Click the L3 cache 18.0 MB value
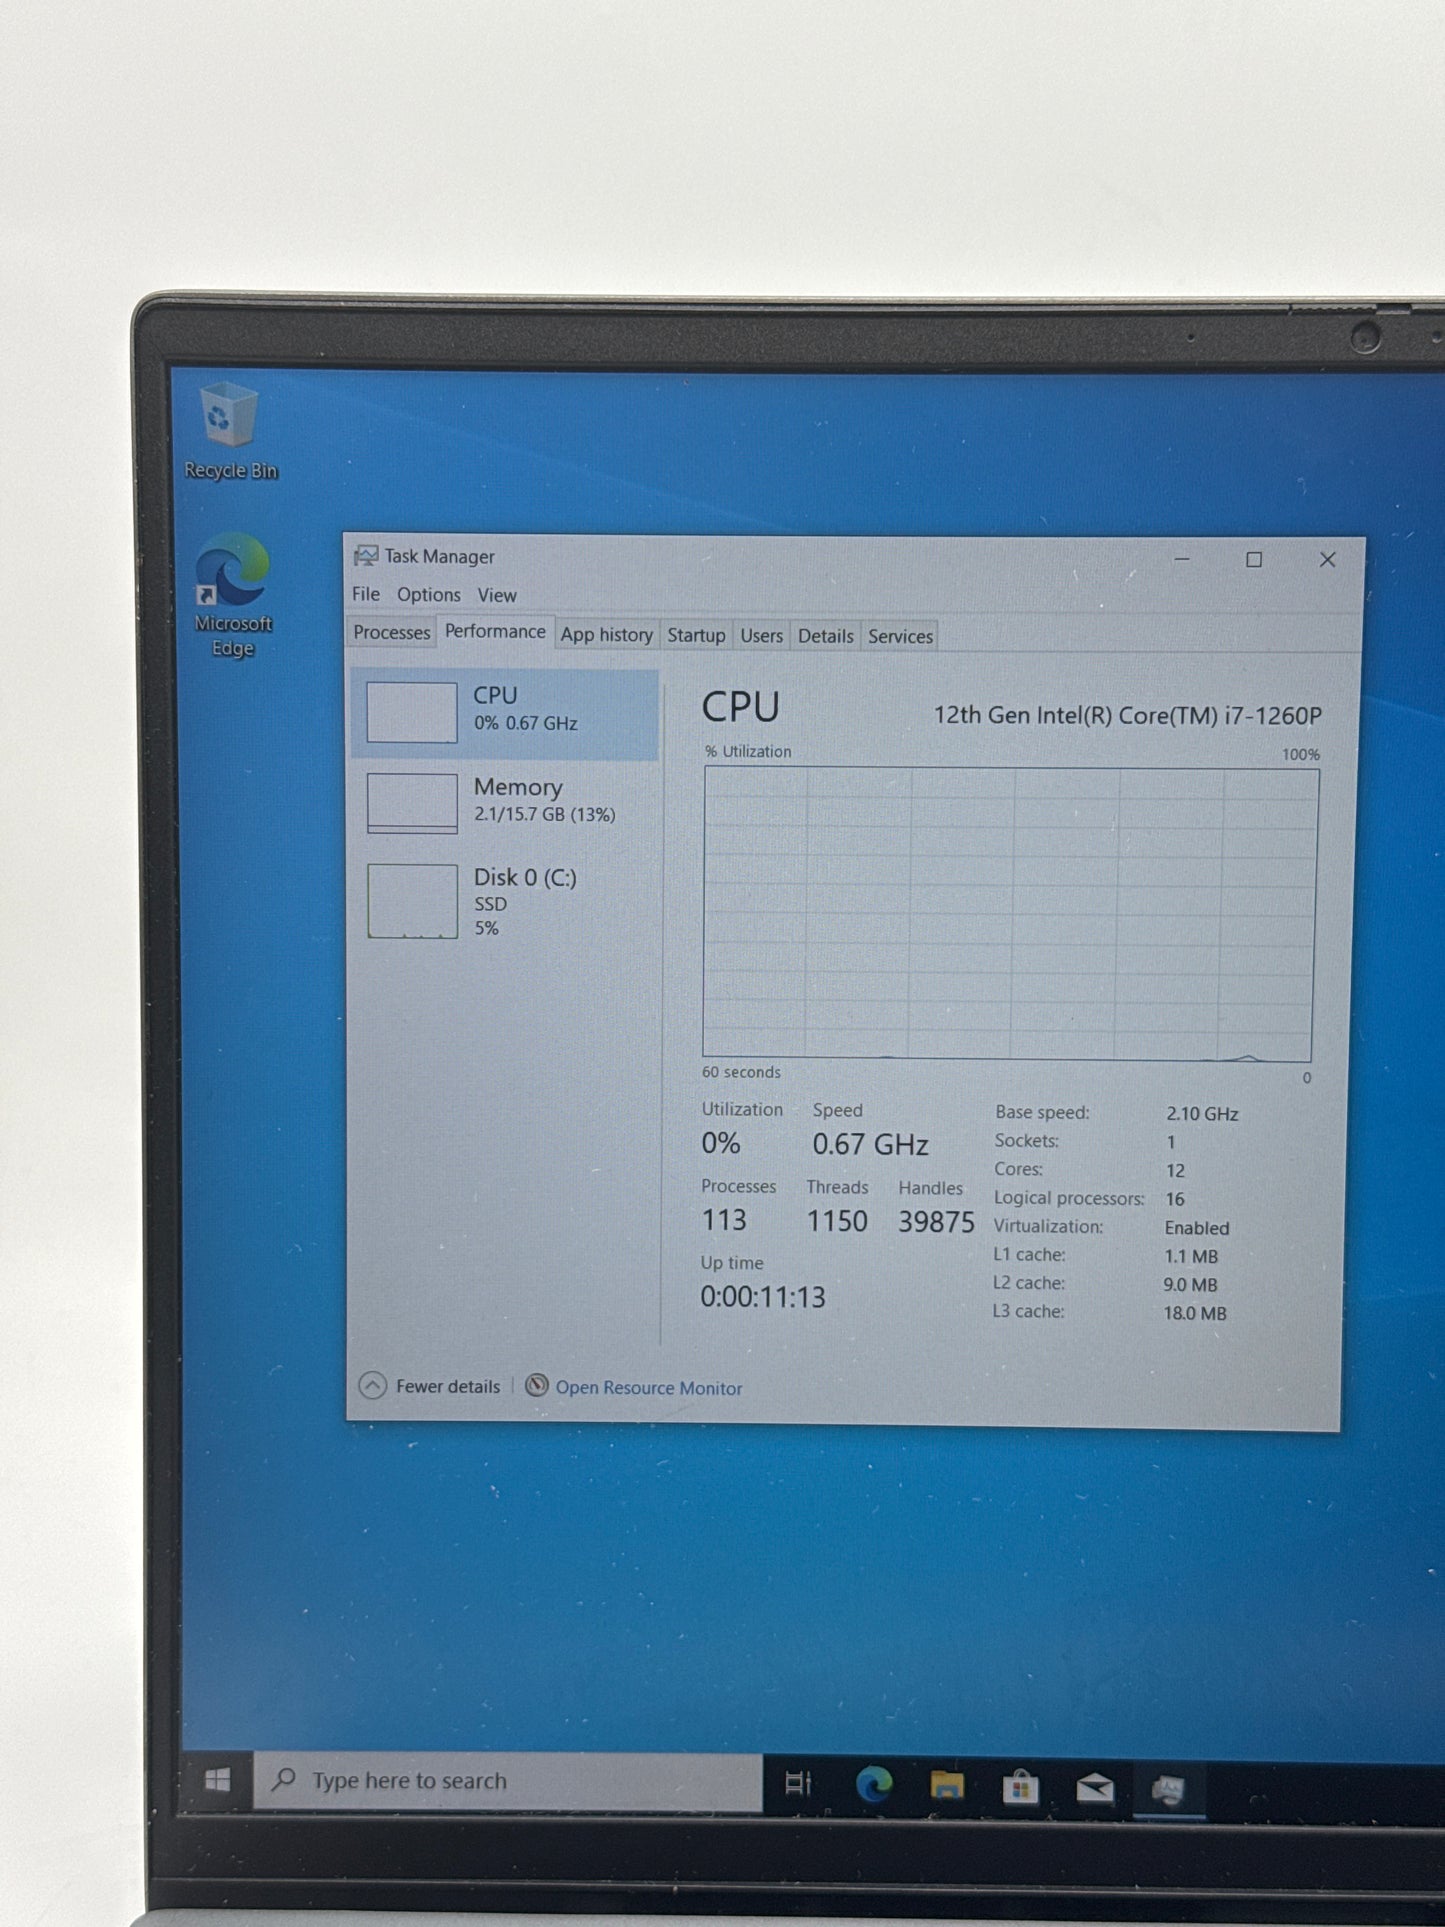This screenshot has width=1445, height=1927. click(x=1195, y=1313)
